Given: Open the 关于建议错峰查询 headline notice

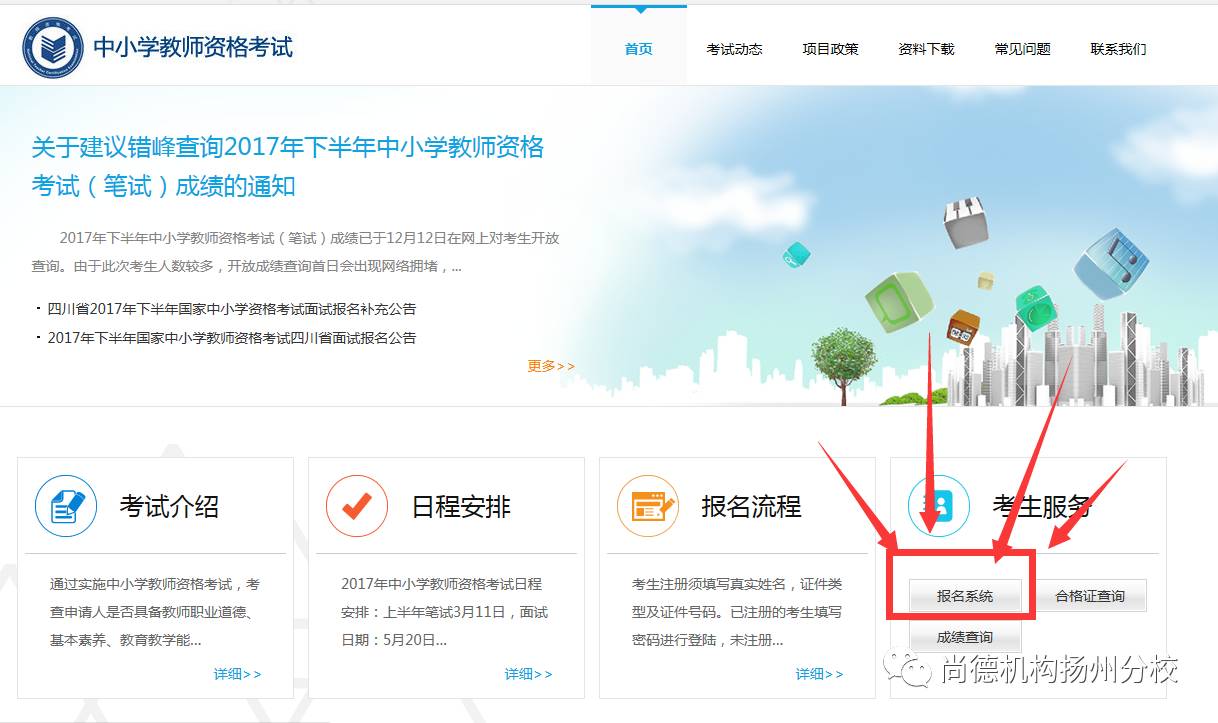Looking at the screenshot, I should click(x=288, y=166).
